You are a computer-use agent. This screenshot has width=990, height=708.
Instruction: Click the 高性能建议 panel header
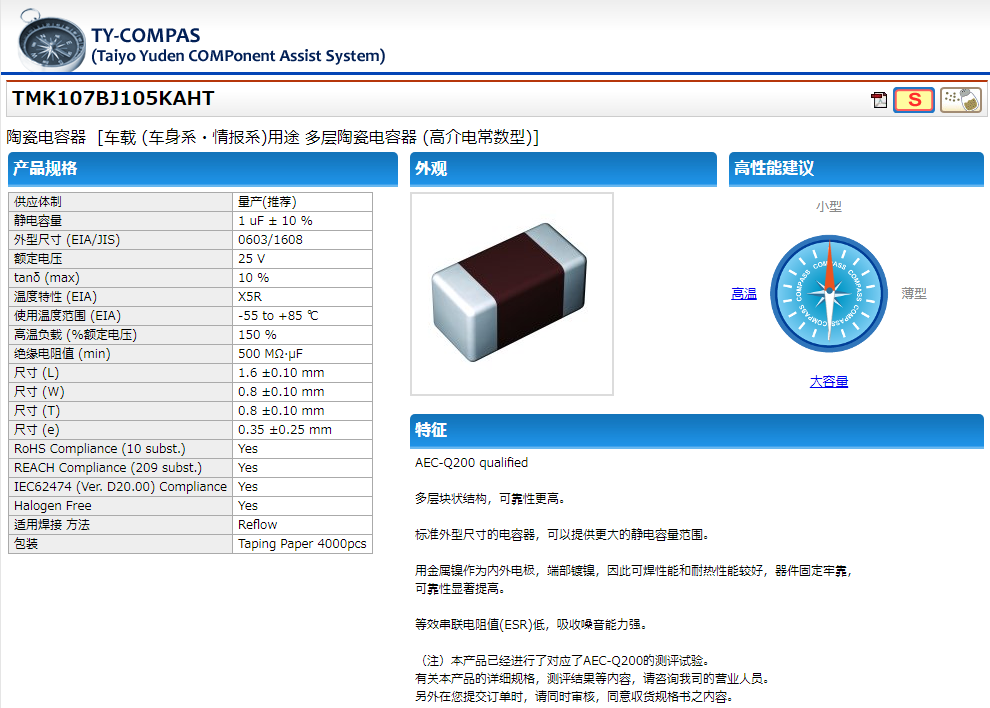pyautogui.click(x=855, y=169)
